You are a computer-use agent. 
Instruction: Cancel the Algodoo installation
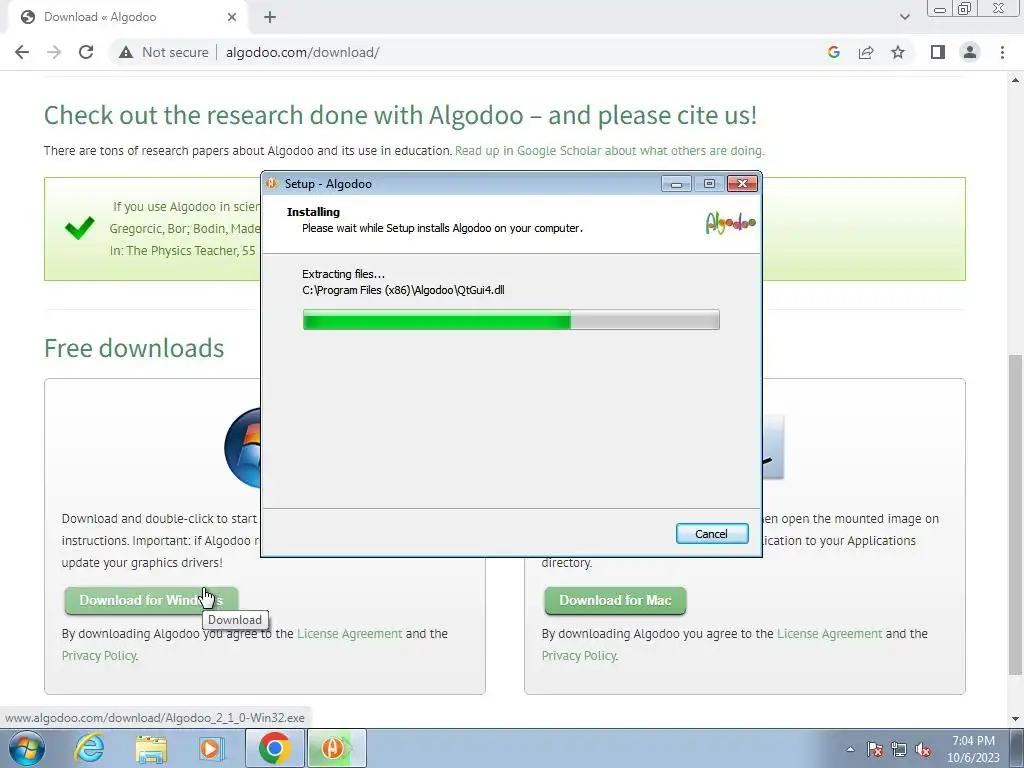tap(712, 534)
